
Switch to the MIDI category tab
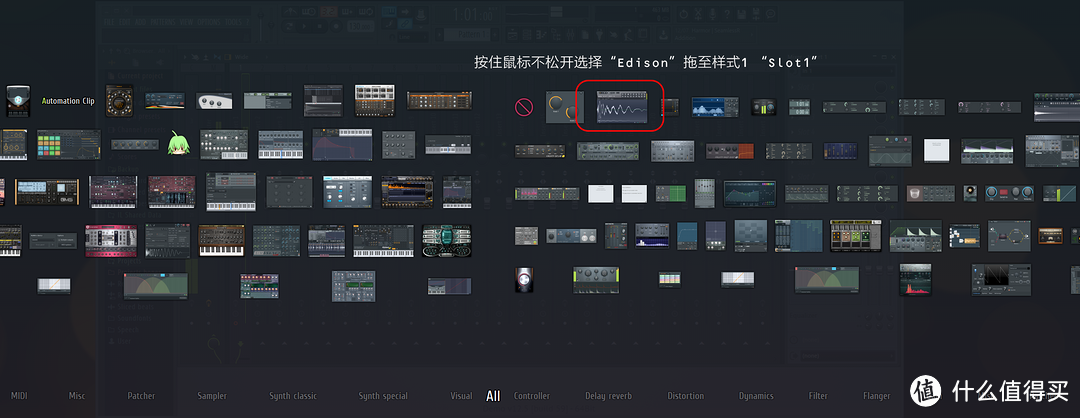pyautogui.click(x=19, y=396)
